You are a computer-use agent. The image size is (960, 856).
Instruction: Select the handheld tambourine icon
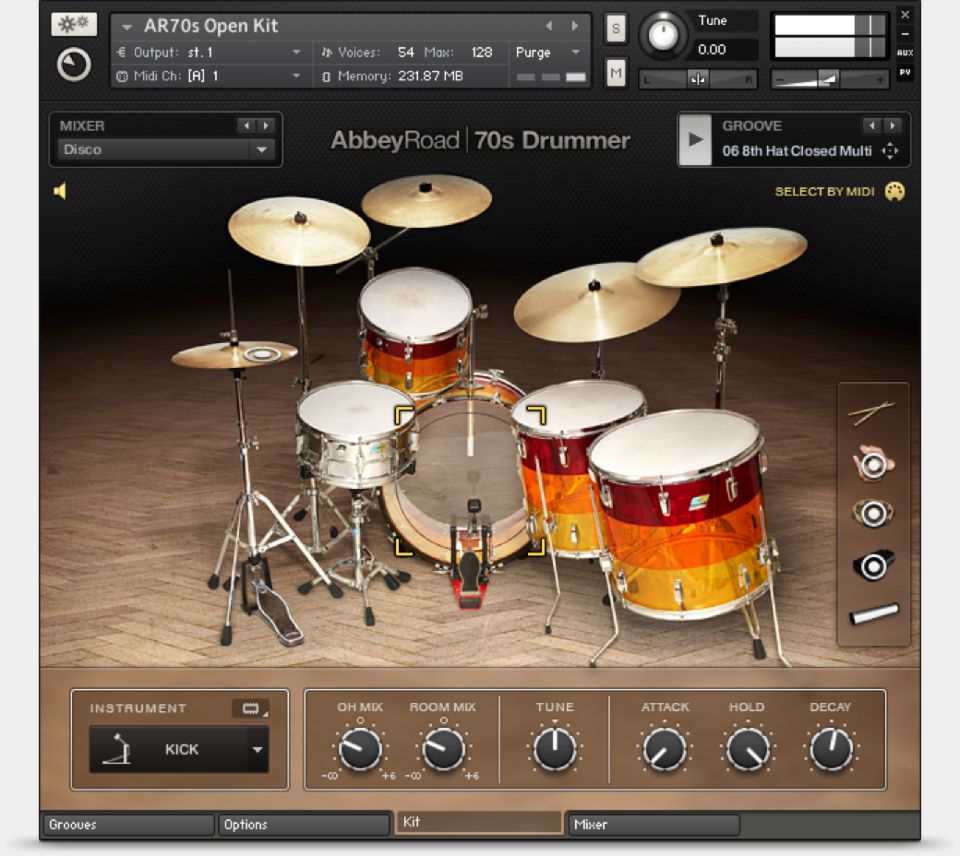[x=873, y=463]
